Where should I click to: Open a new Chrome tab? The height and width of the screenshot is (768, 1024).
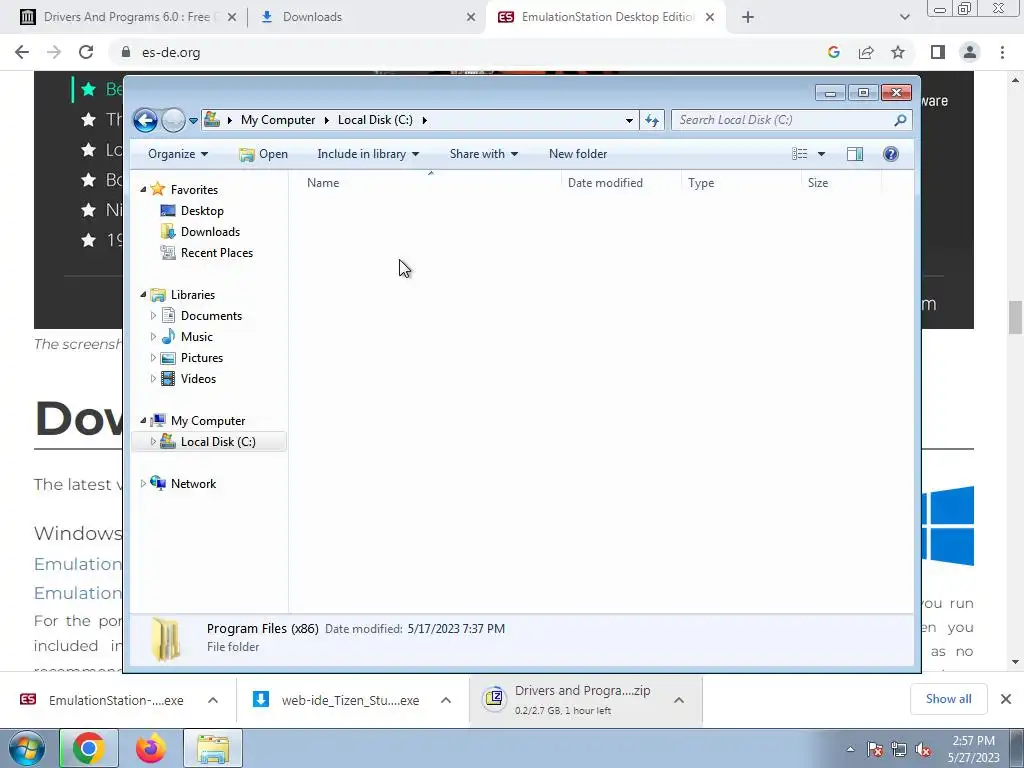[x=748, y=17]
